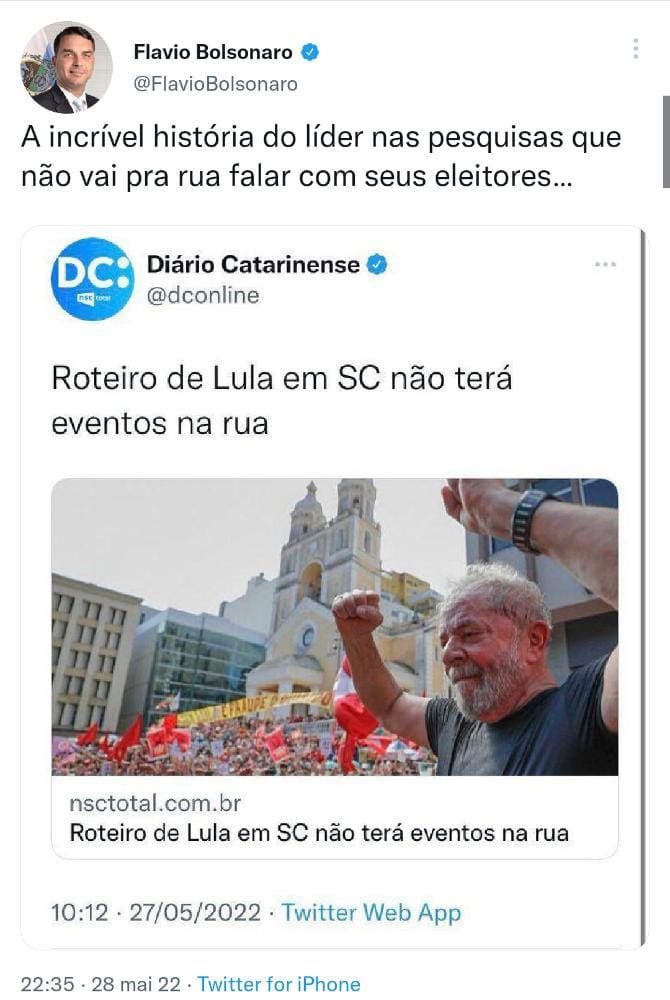This screenshot has height=1000, width=670.
Task: Open the link card headline about Roteiro de Lula
Action: (x=319, y=833)
